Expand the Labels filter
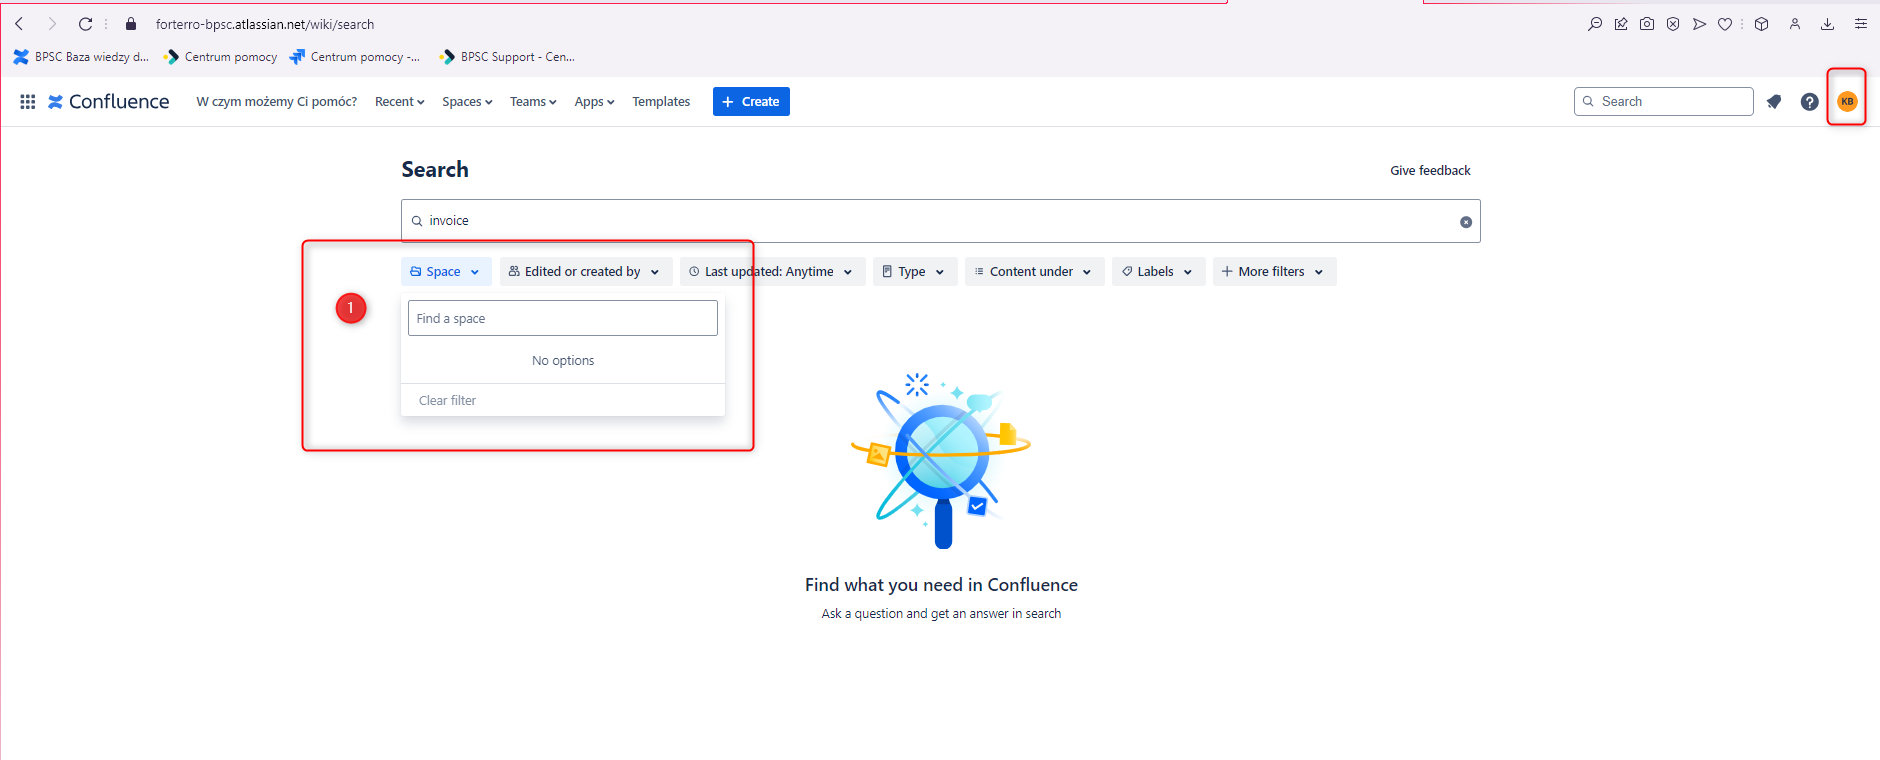1880x760 pixels. tap(1159, 272)
